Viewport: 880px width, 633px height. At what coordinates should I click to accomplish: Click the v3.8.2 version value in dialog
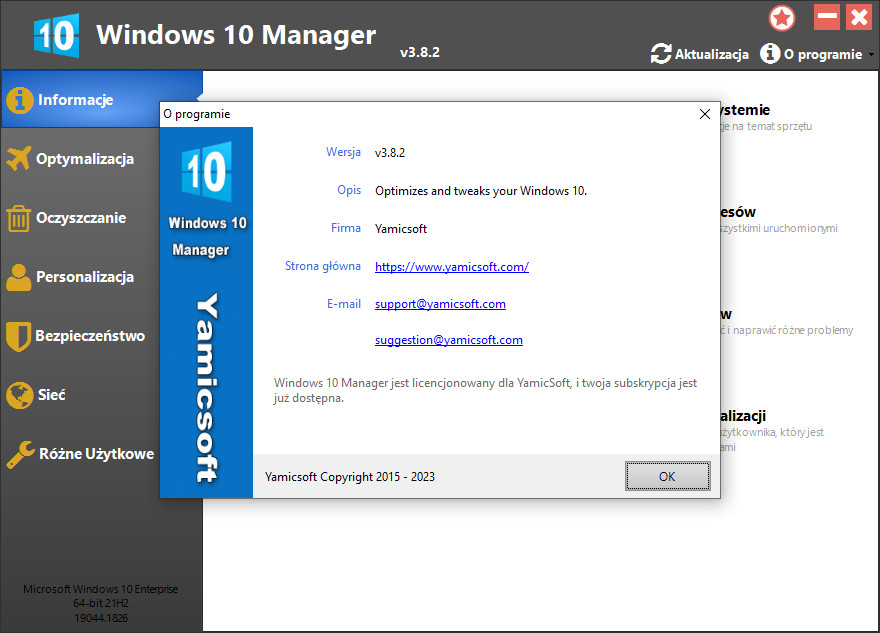389,153
